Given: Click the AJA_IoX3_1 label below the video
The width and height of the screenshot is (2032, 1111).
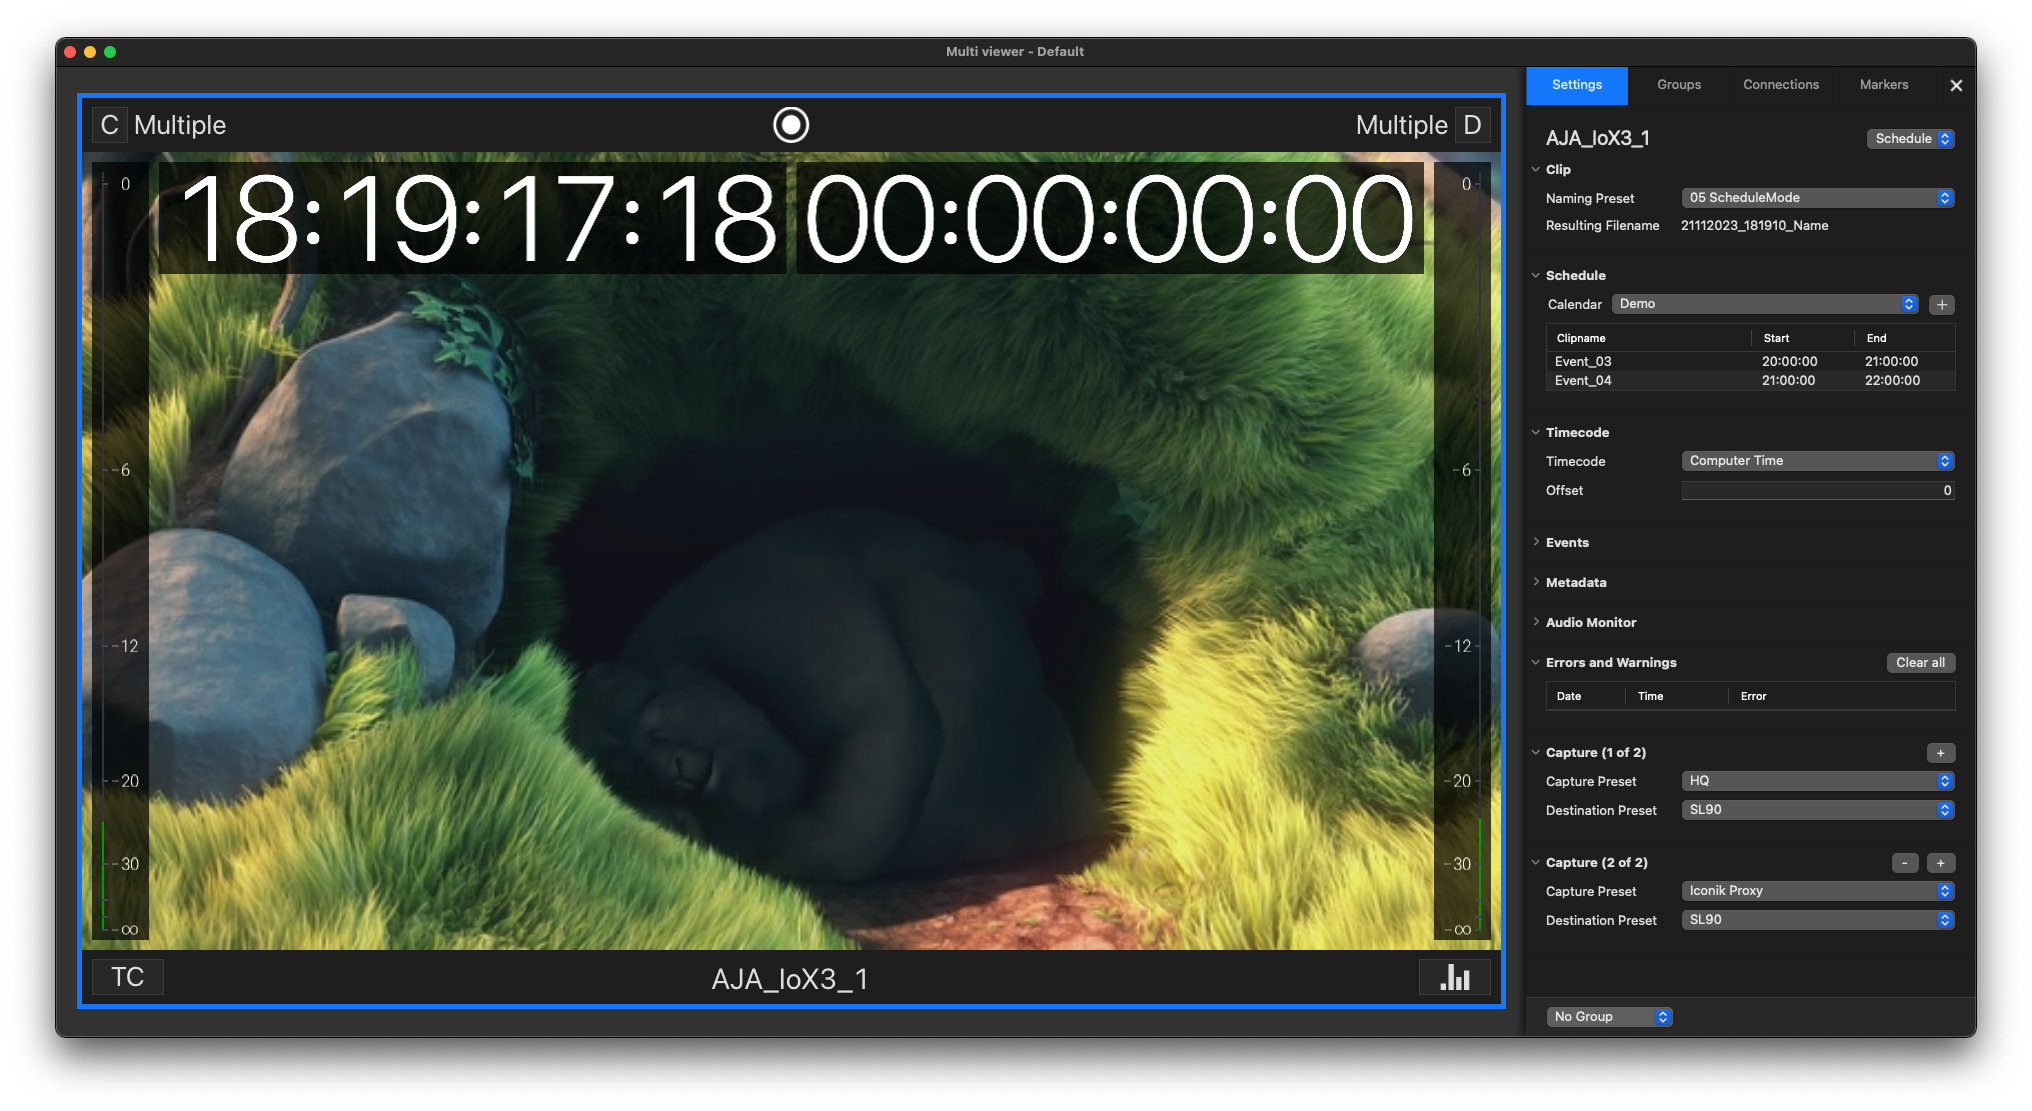Looking at the screenshot, I should click(790, 979).
